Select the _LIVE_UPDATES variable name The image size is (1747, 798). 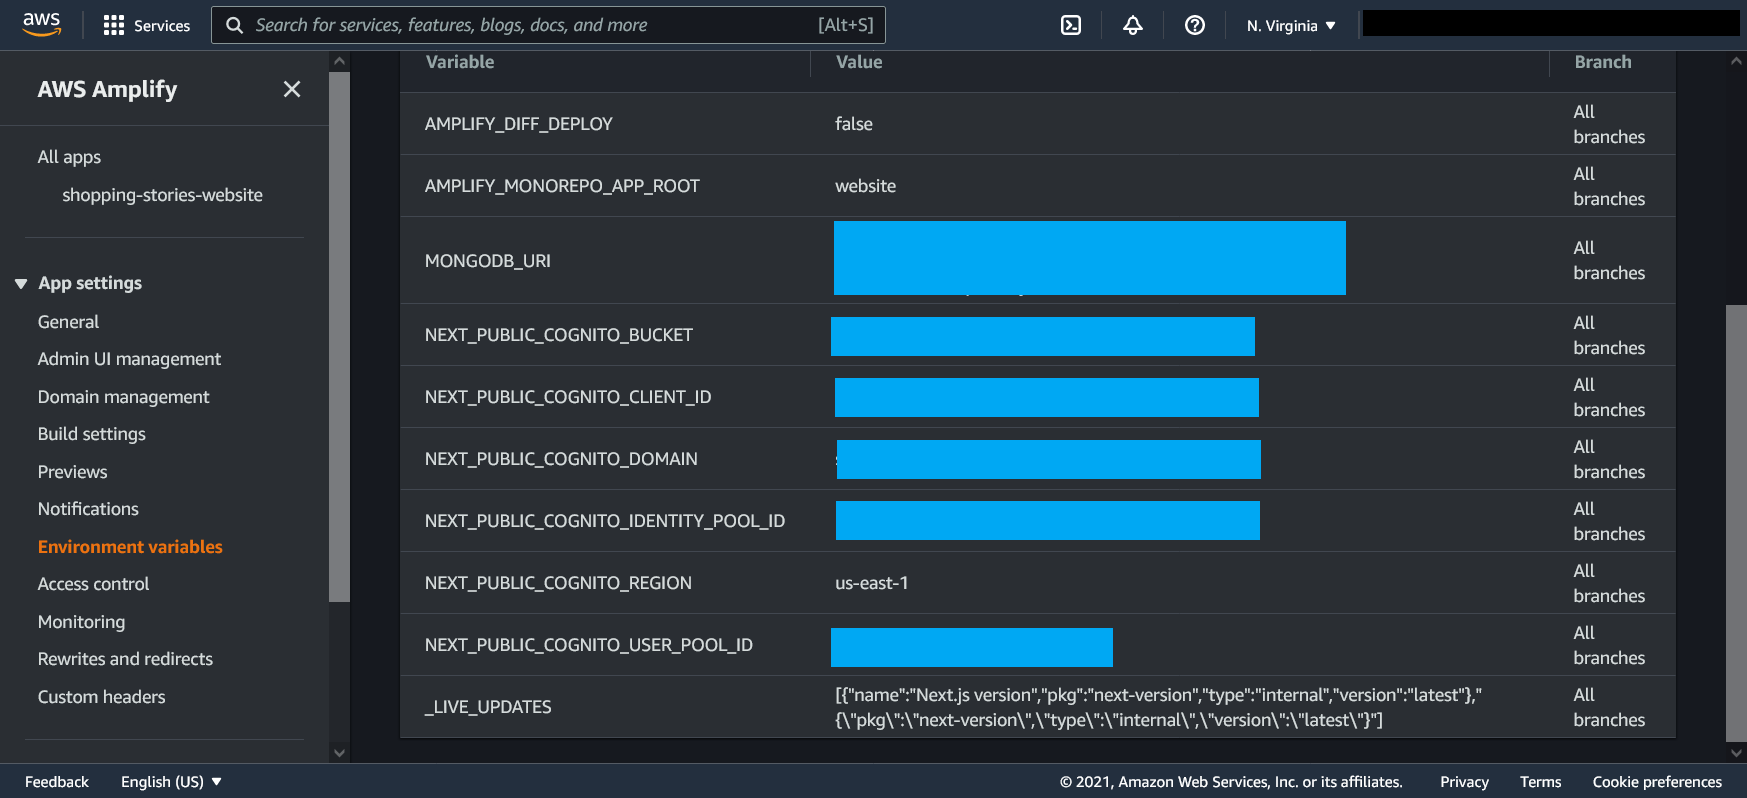[488, 707]
